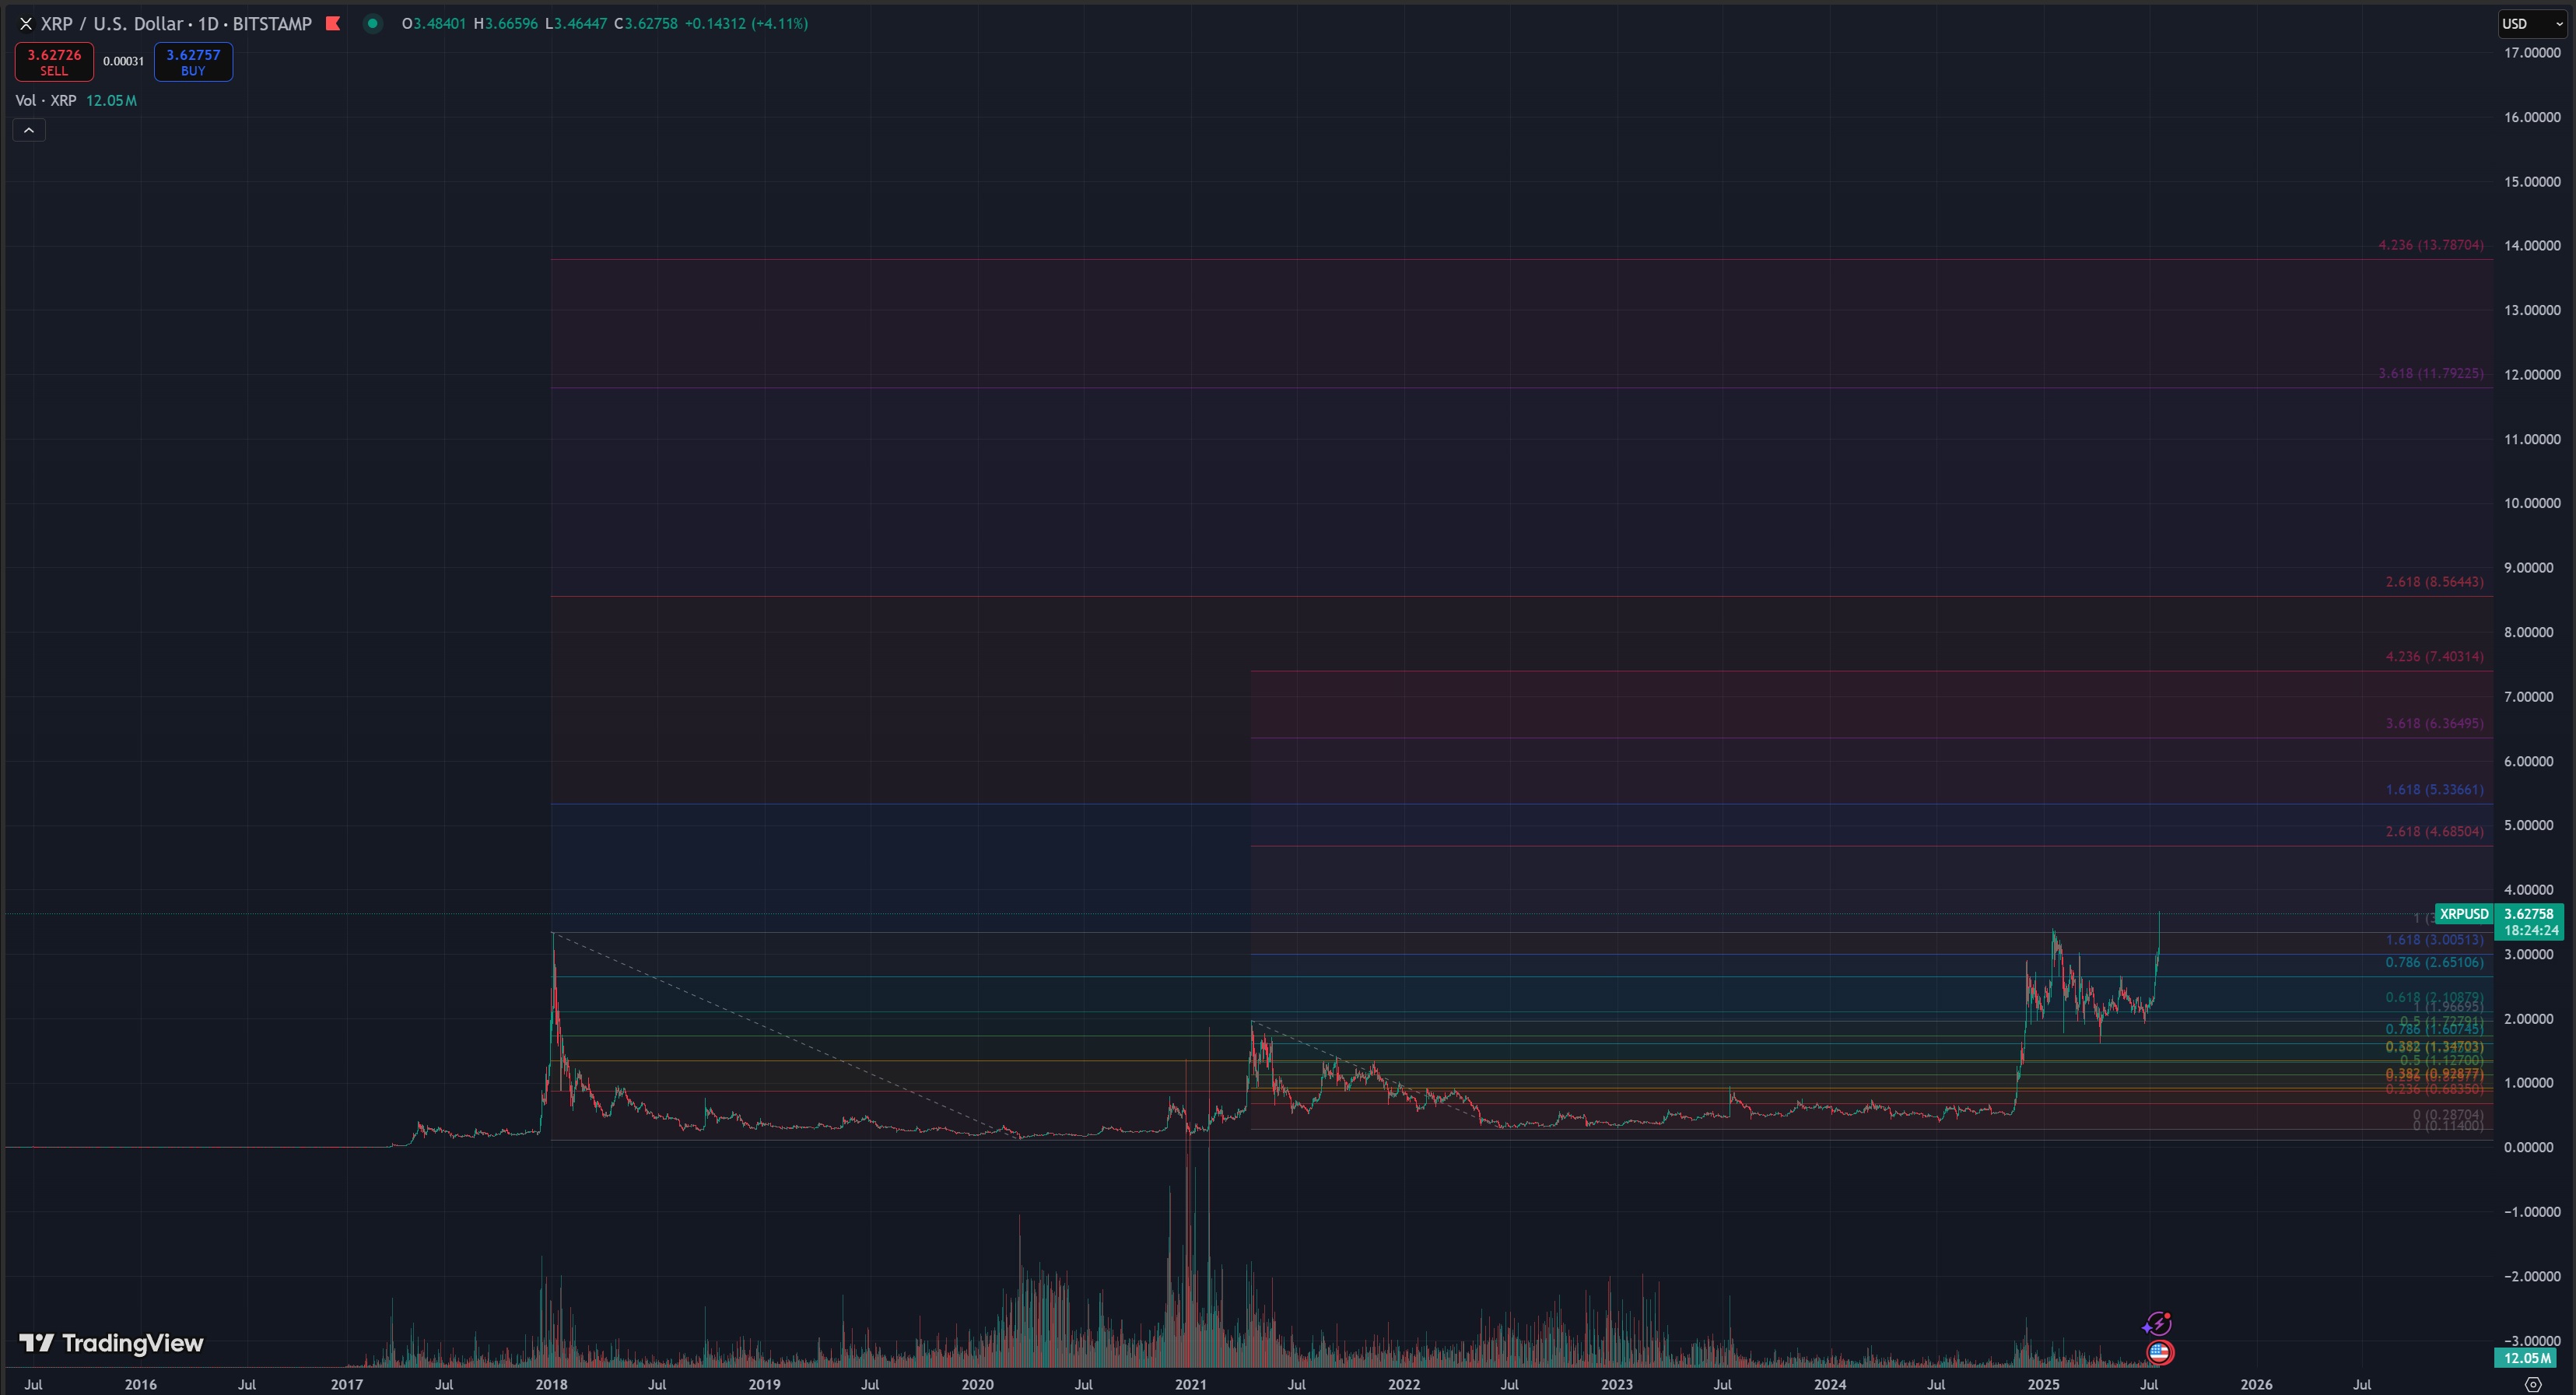The height and width of the screenshot is (1395, 2576).
Task: Click the 2021 label on the time axis
Action: pos(1190,1385)
